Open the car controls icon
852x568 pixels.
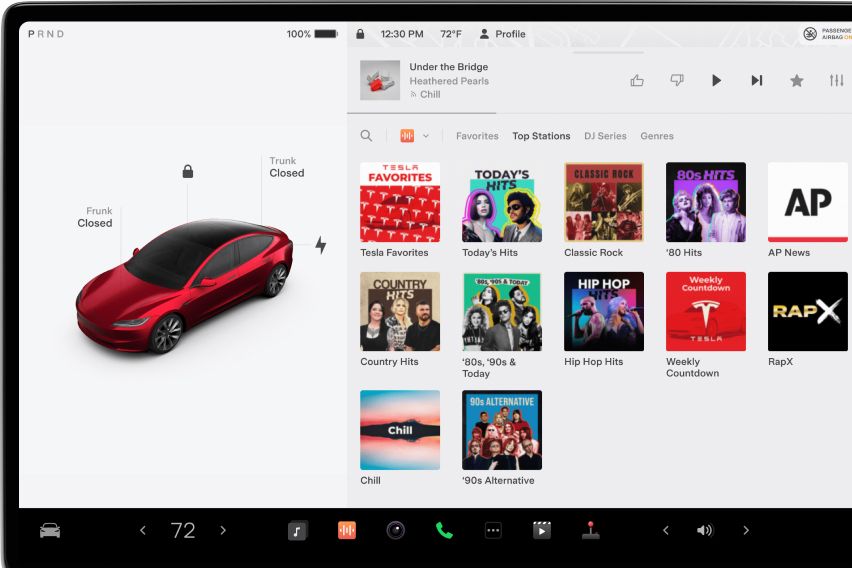coord(50,531)
